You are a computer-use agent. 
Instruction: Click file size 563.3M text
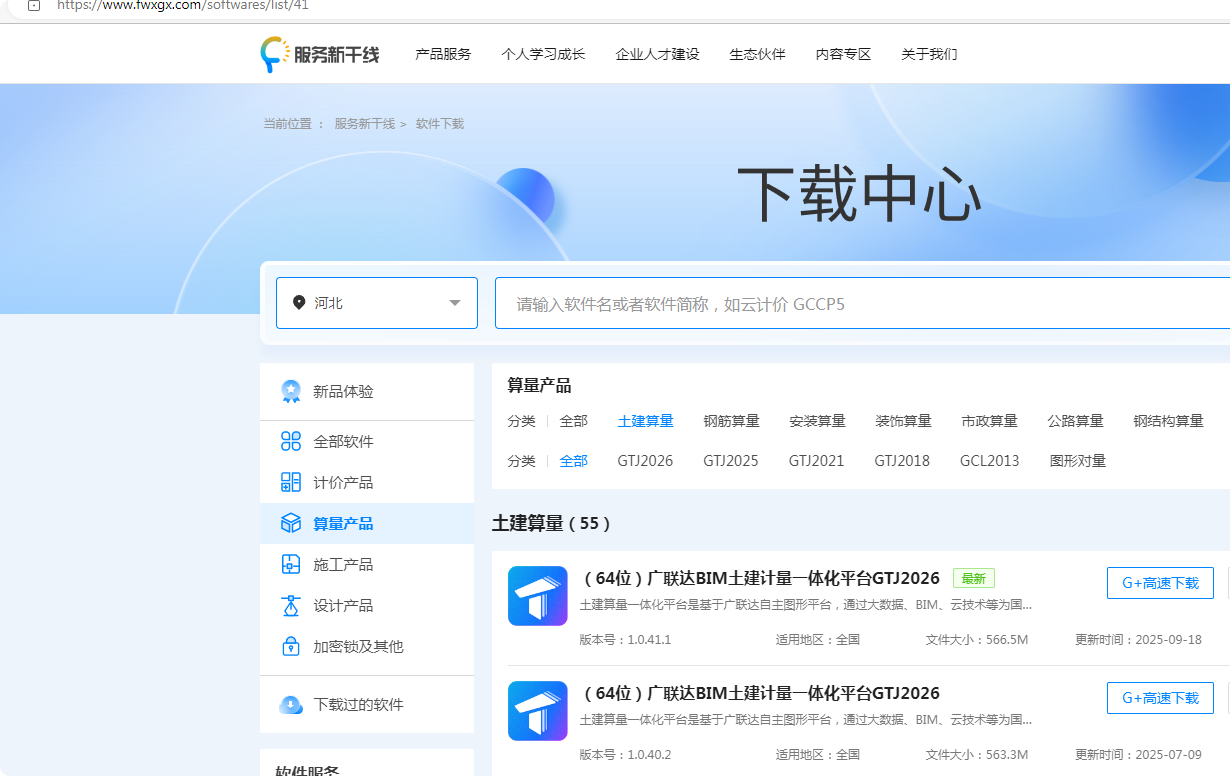click(x=977, y=755)
